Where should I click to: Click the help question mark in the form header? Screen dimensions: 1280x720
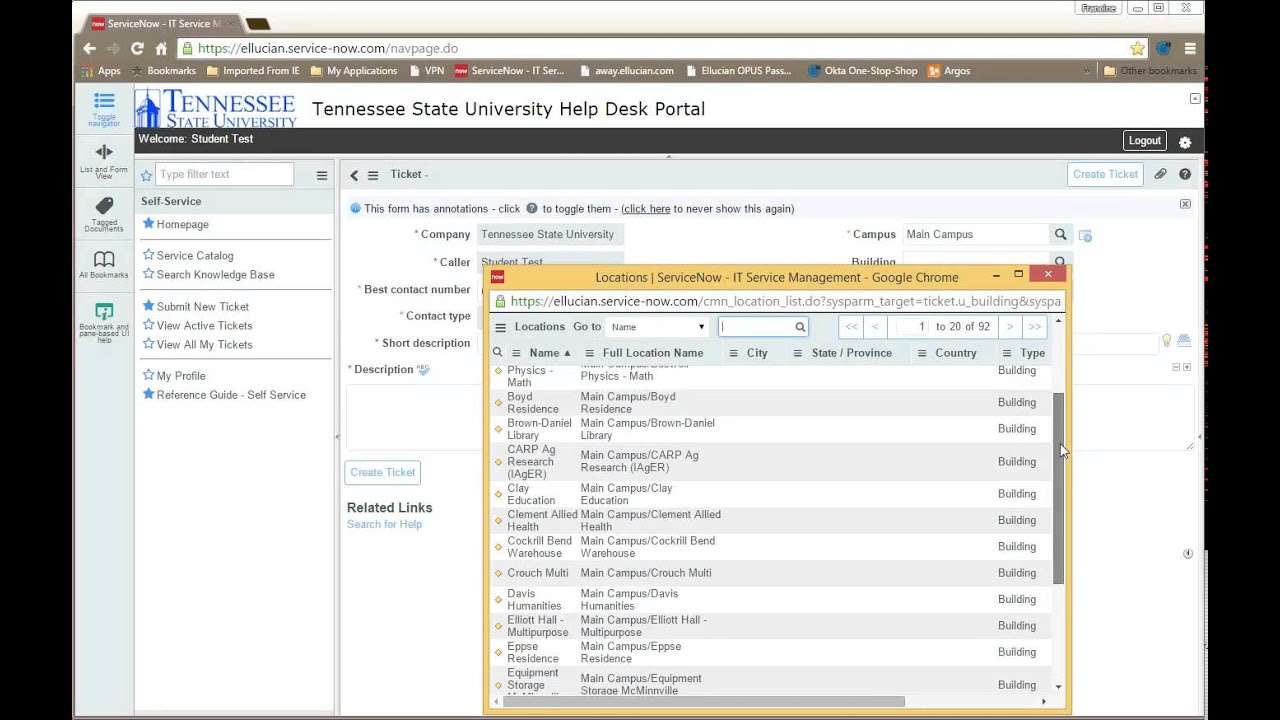click(x=1185, y=174)
